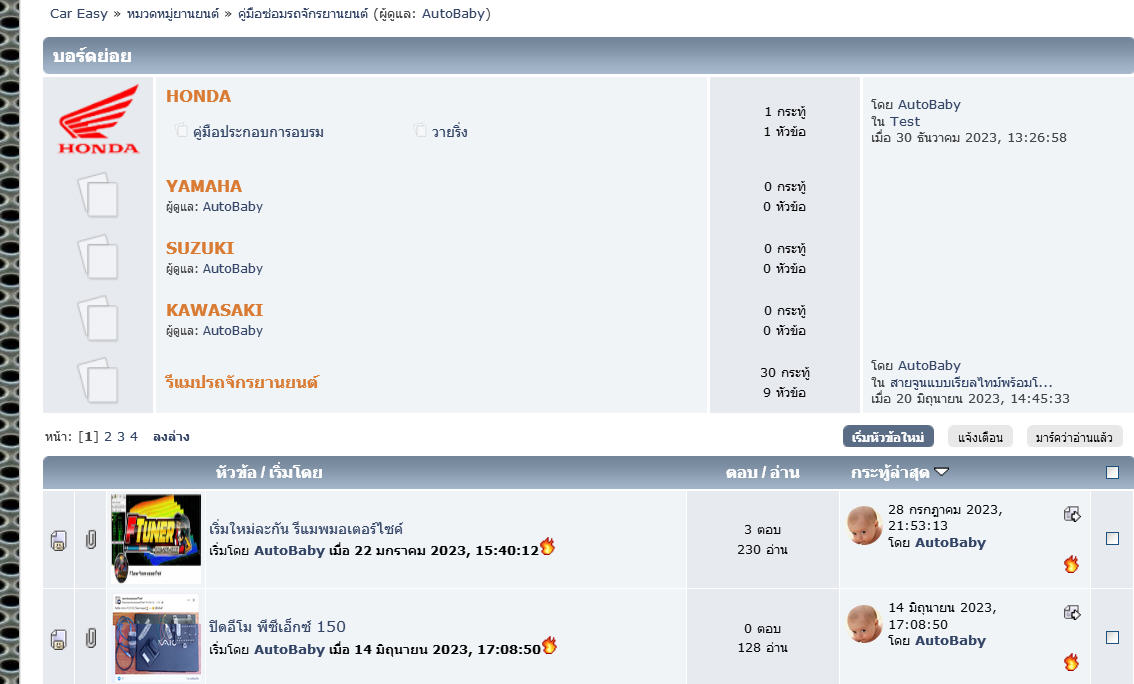Screen dimensions: 1134x684
Task: Click flame icon below 14 มิถุนายน last post
Action: tap(1072, 662)
